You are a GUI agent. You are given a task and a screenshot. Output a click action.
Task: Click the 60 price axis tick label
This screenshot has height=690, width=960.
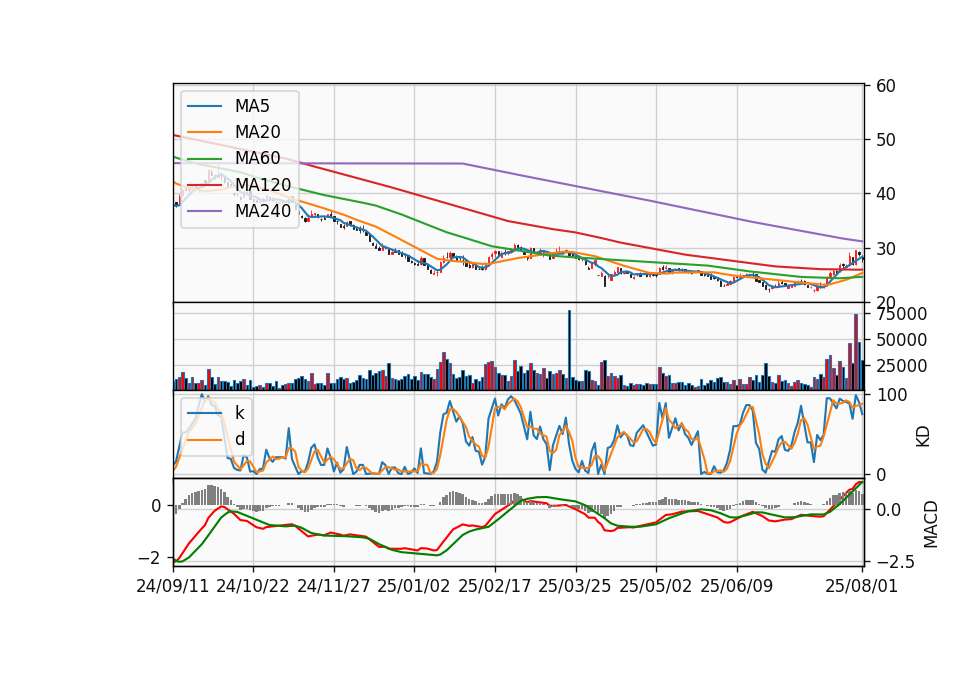(886, 86)
